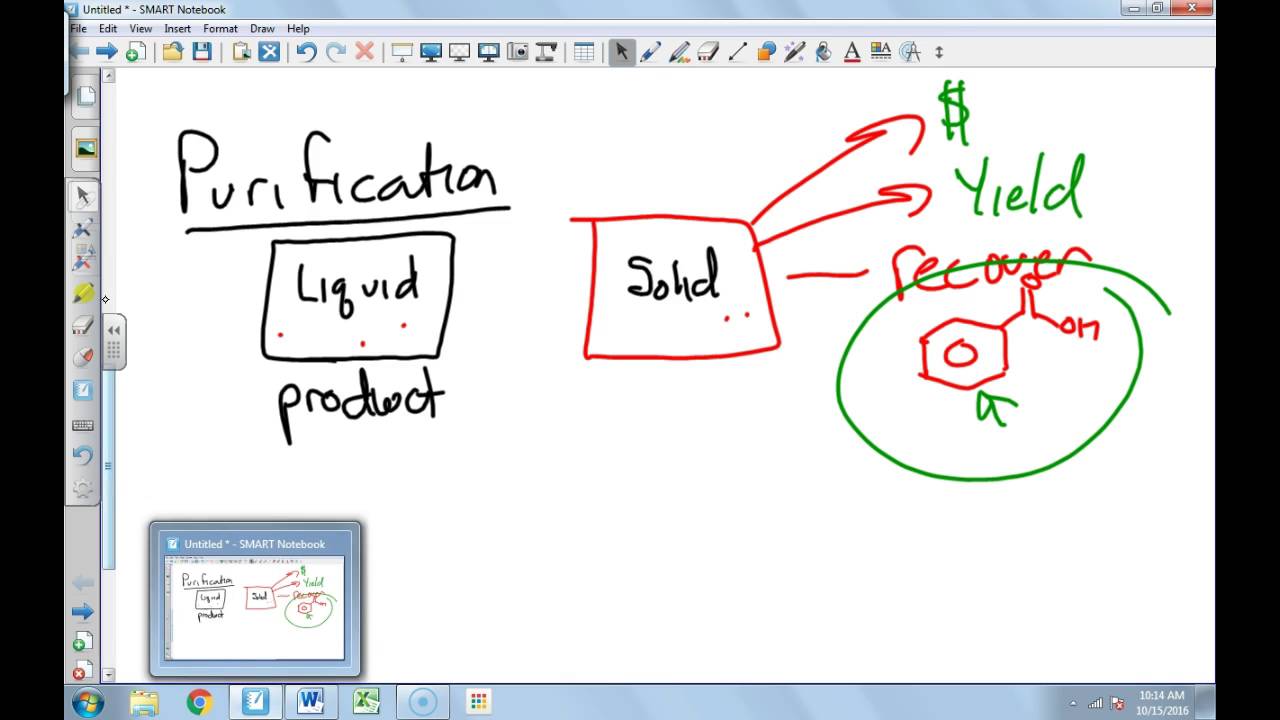Image resolution: width=1280 pixels, height=720 pixels.
Task: Pick the yellow highlighter in floating tools
Action: coord(83,294)
